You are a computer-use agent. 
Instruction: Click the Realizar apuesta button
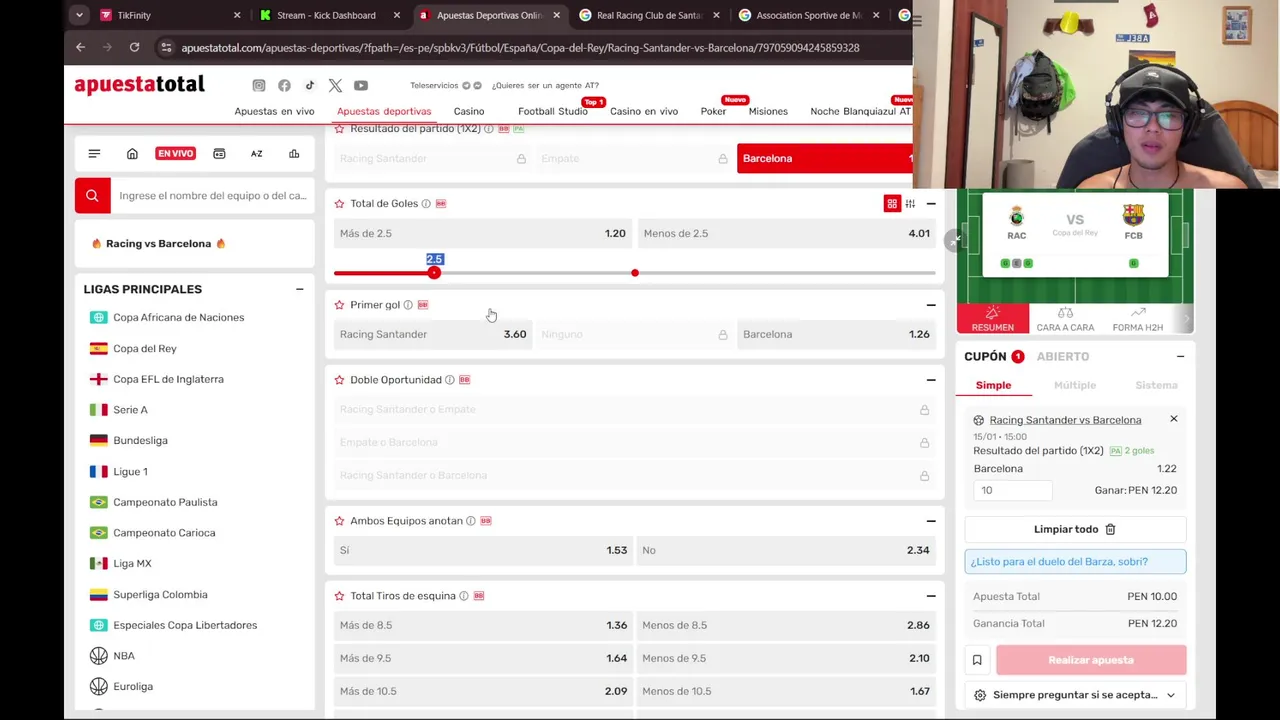coord(1091,660)
